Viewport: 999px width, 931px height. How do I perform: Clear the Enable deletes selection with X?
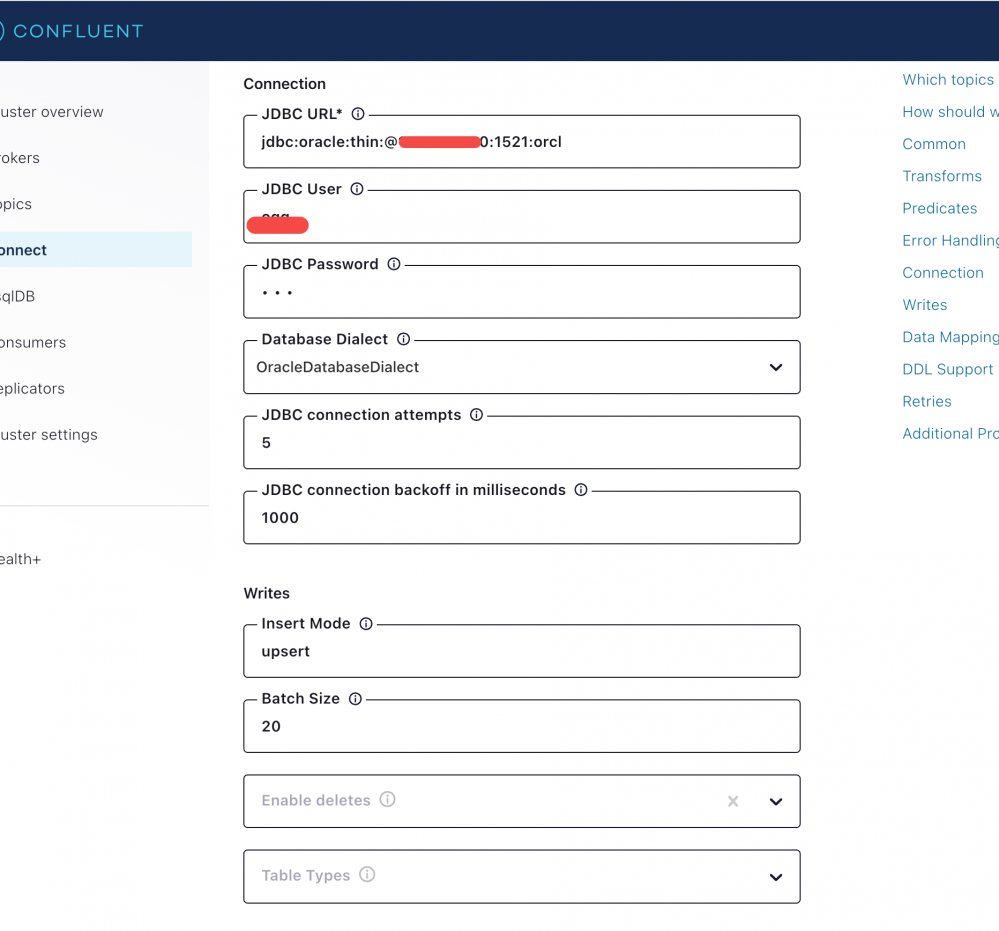pos(733,801)
